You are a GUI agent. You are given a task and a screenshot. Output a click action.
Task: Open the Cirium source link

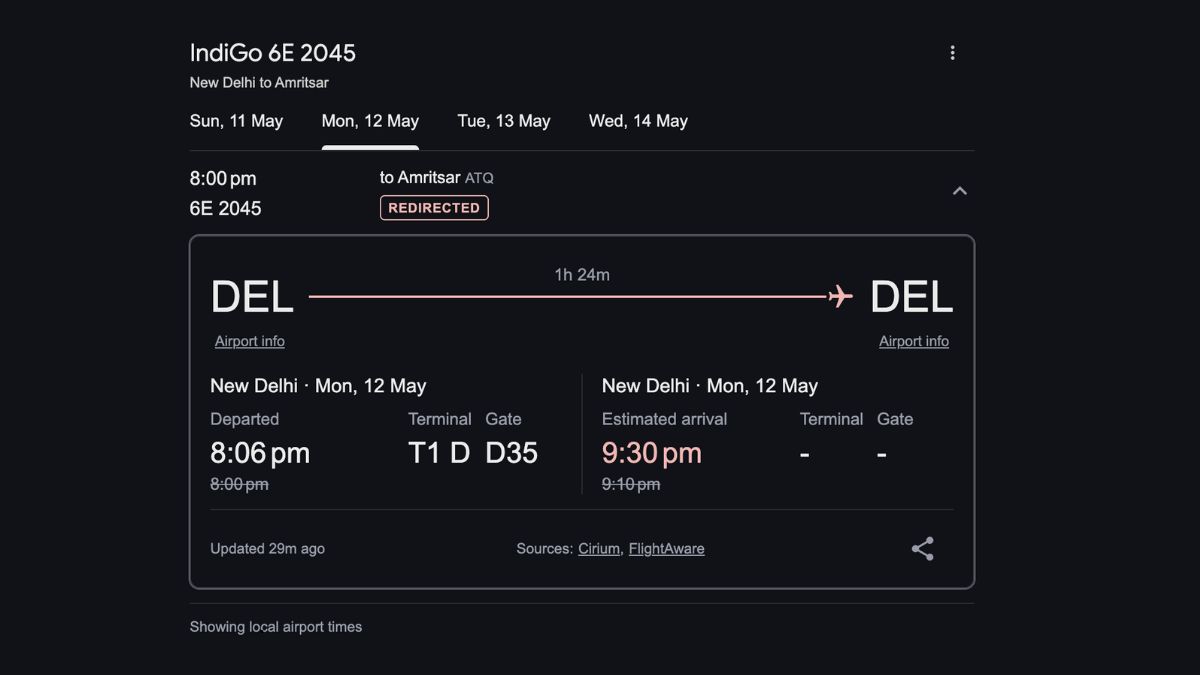point(599,549)
